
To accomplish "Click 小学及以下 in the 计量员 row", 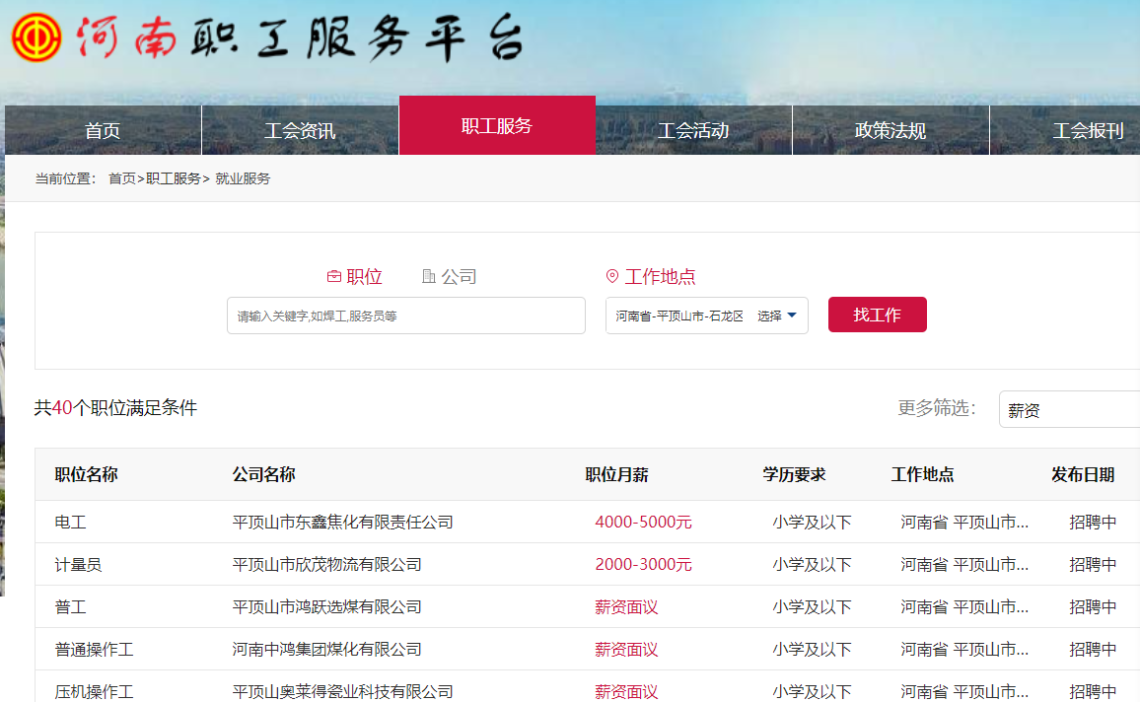I will 811,565.
